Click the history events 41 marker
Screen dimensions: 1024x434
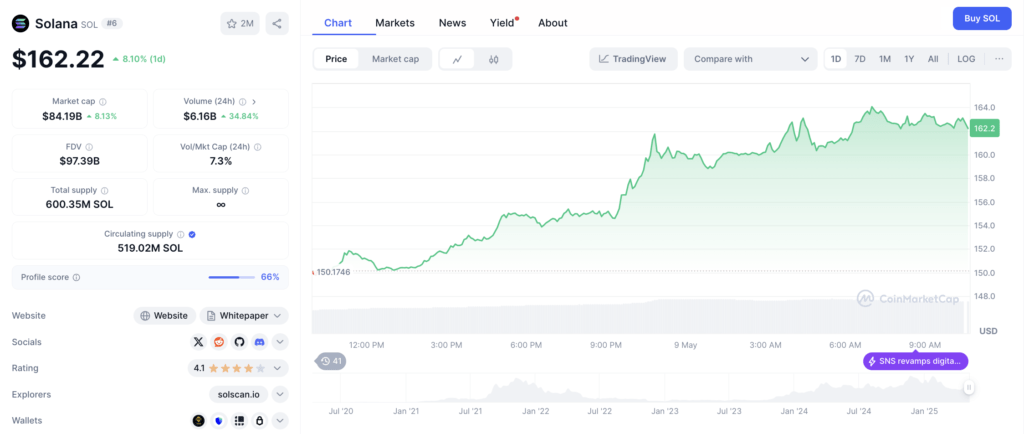(x=332, y=361)
